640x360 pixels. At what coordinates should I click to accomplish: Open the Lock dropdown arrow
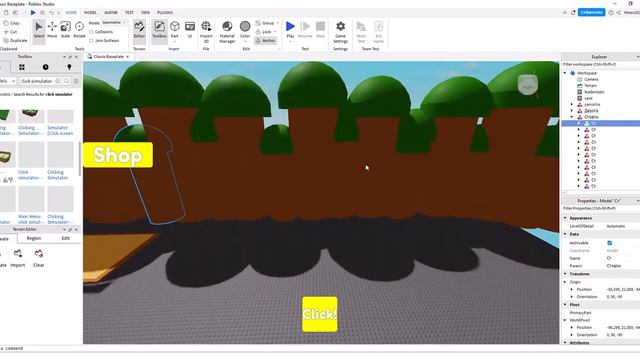pyautogui.click(x=276, y=32)
